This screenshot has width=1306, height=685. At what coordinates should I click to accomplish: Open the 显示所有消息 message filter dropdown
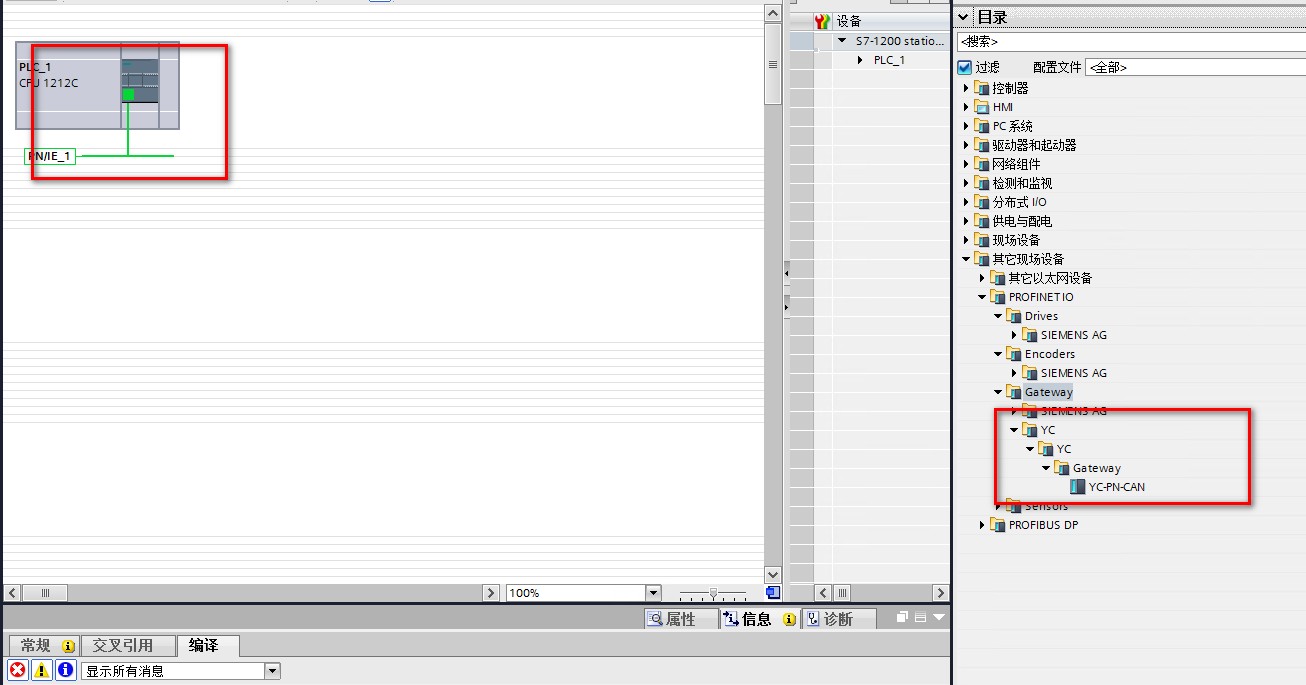click(273, 671)
